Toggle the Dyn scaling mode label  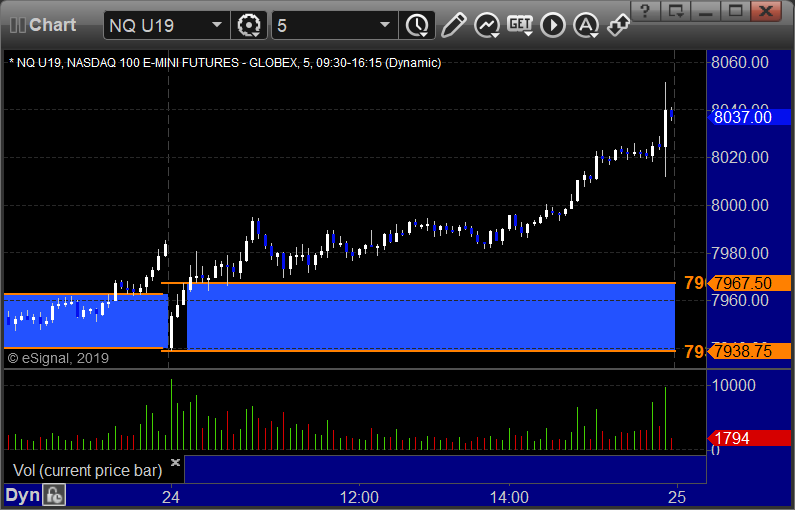(22, 495)
